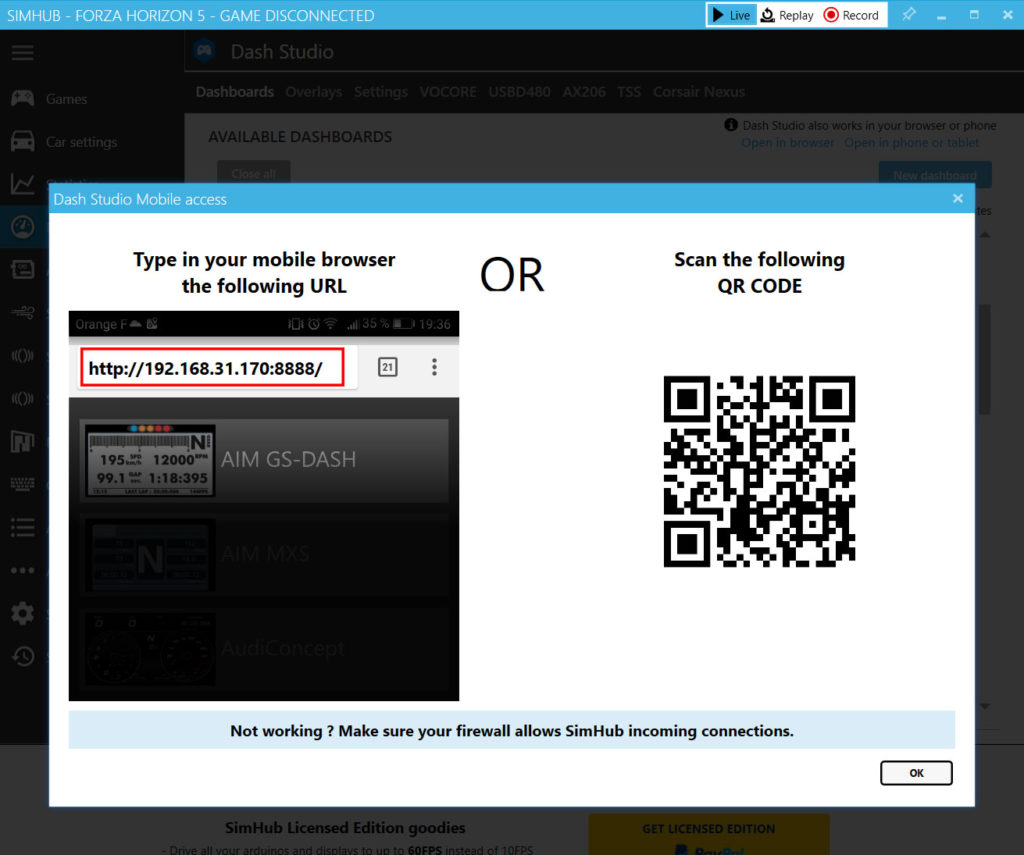Switch to AX206 tab

584,91
